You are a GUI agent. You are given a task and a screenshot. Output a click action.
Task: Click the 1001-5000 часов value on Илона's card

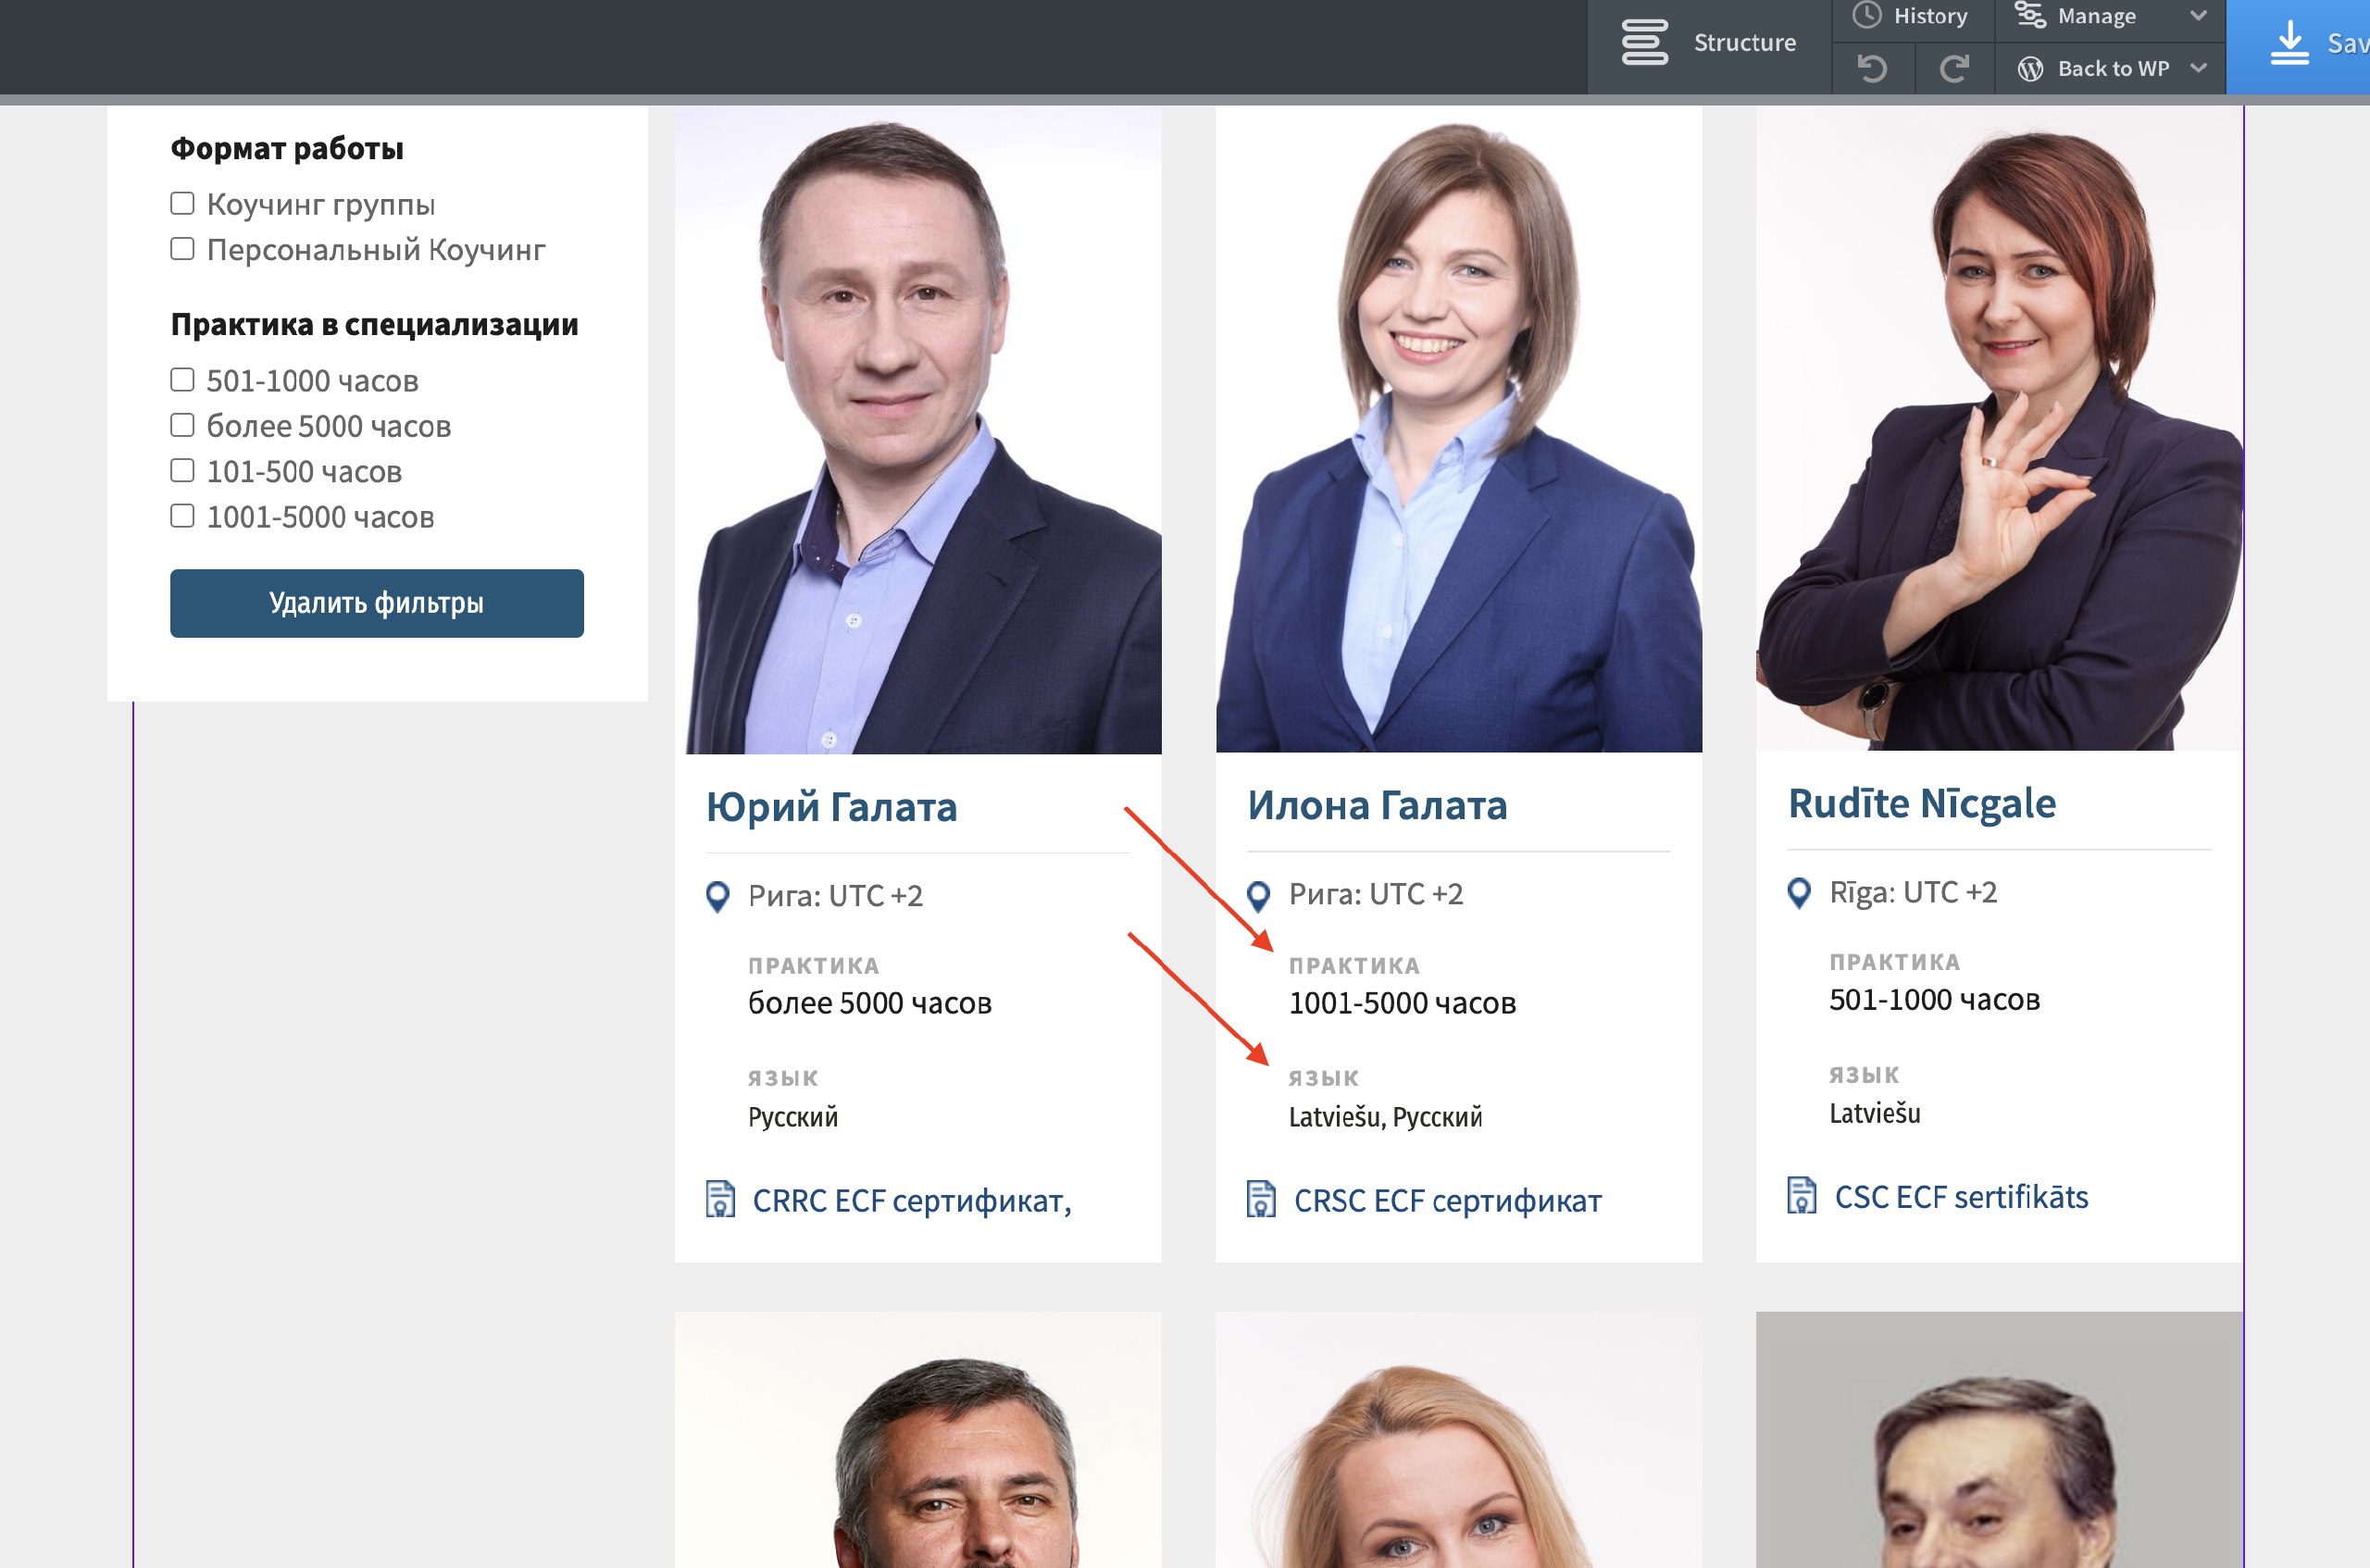[x=1402, y=1003]
